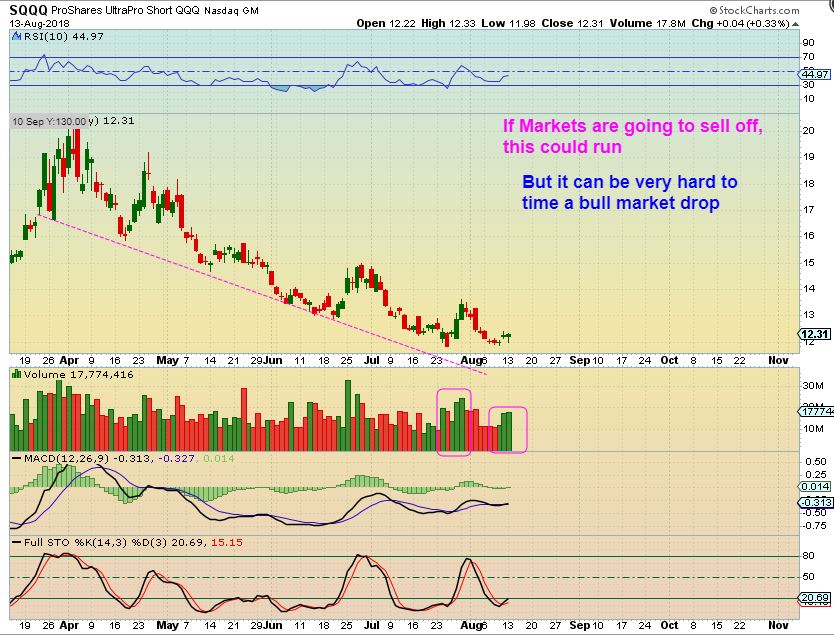Click the 20.69 tag on stochastic axis

pos(815,598)
